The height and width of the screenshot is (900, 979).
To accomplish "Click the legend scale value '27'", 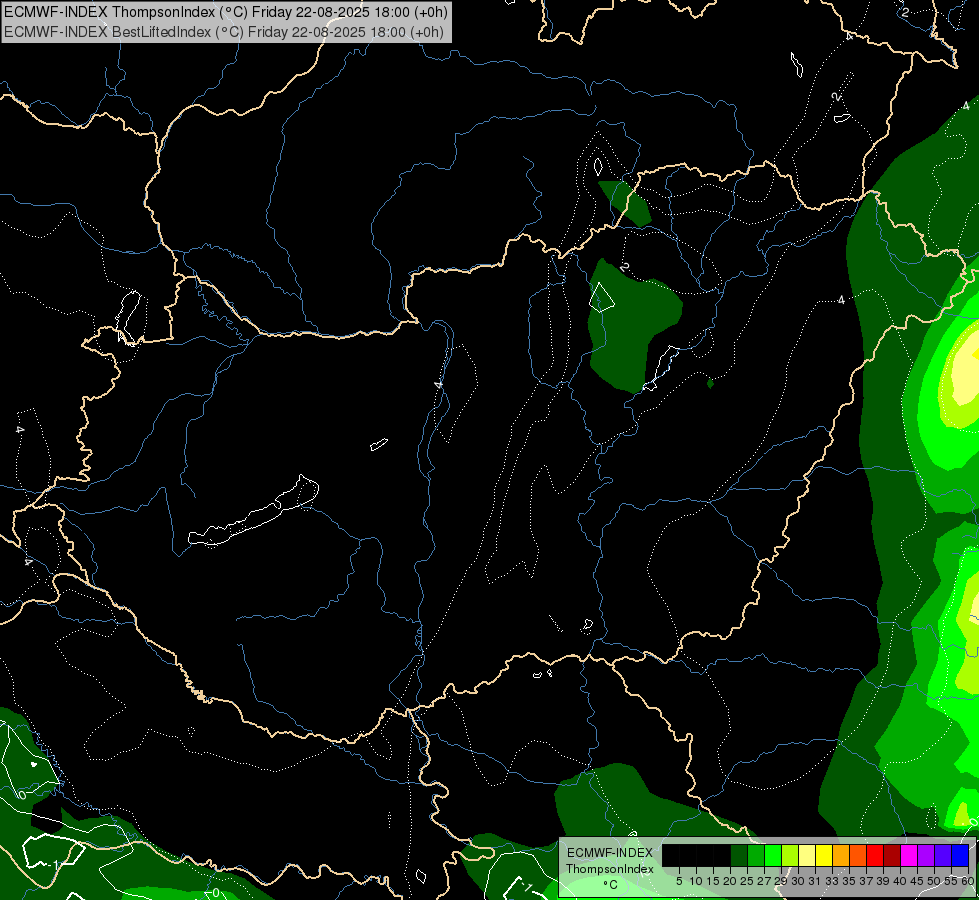I will [764, 881].
